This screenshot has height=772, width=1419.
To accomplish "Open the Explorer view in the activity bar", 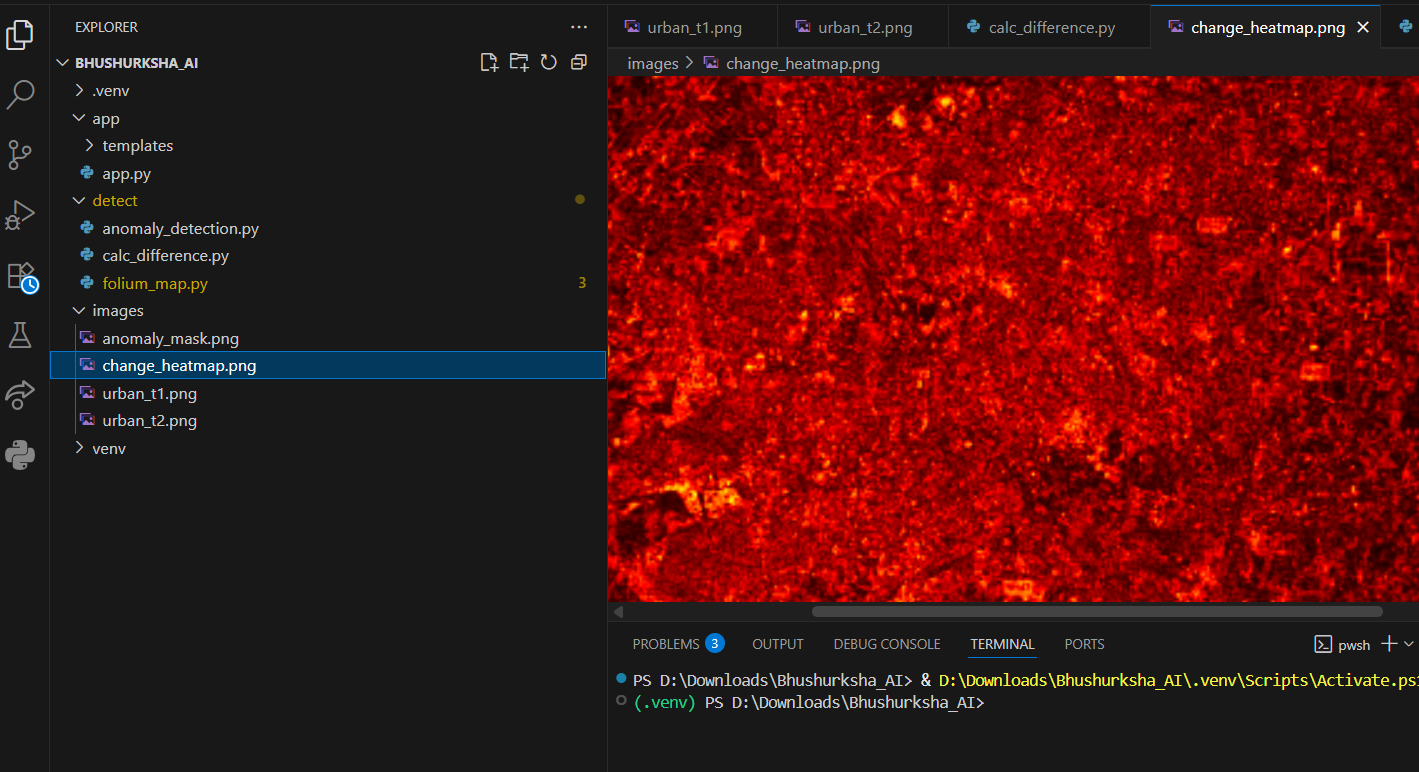I will pos(20,35).
